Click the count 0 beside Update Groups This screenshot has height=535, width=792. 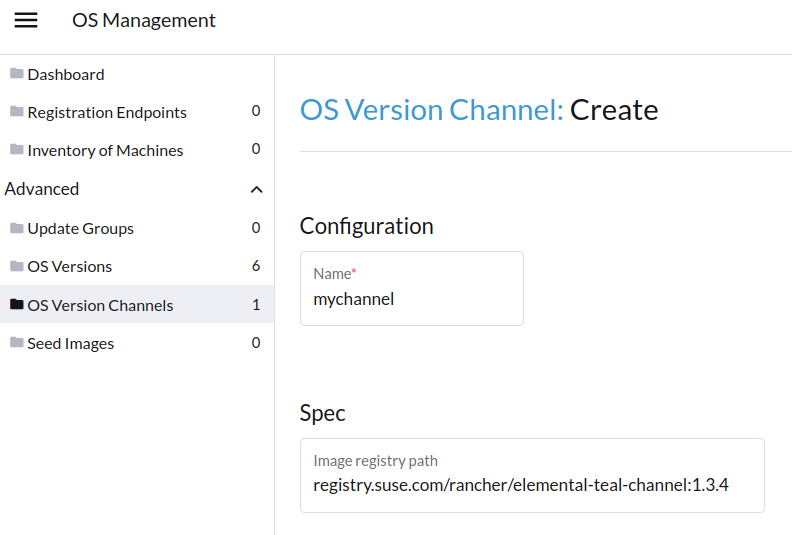(x=256, y=228)
